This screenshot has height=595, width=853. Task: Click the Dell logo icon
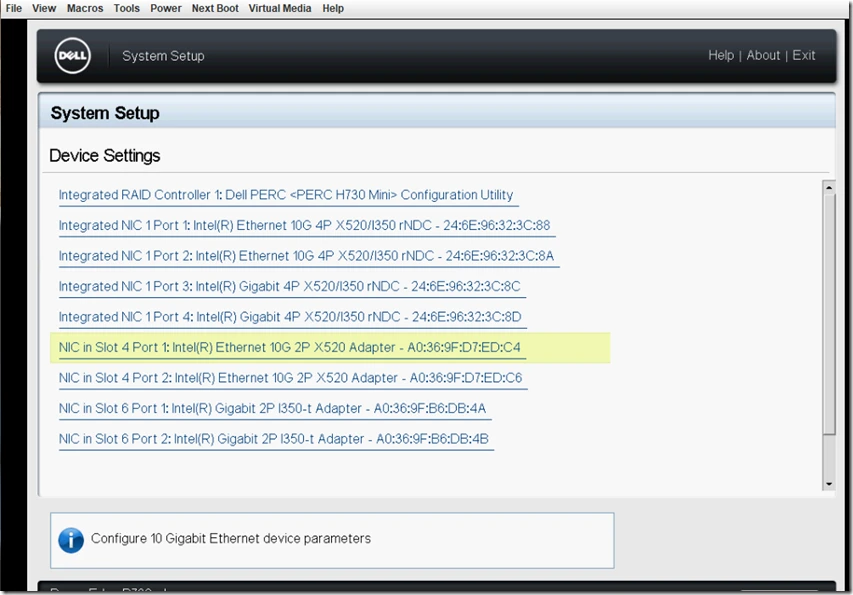point(72,56)
